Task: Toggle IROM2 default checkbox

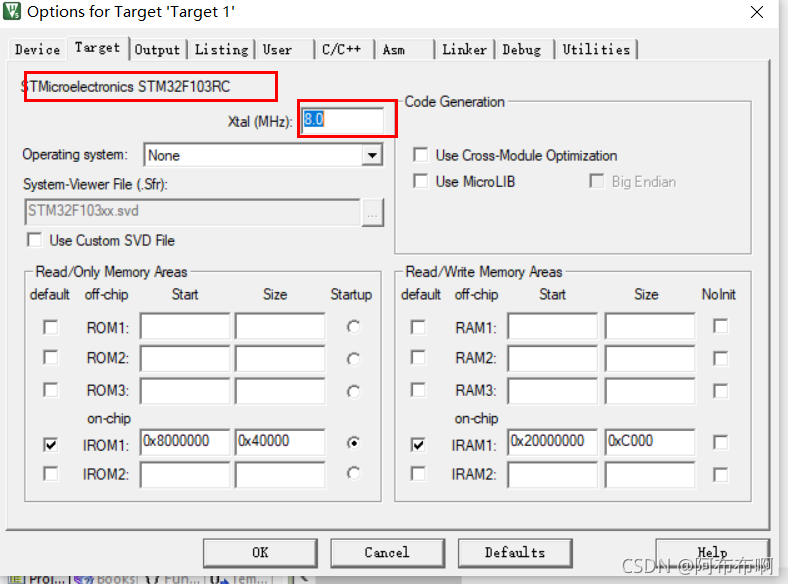Action: (51, 474)
